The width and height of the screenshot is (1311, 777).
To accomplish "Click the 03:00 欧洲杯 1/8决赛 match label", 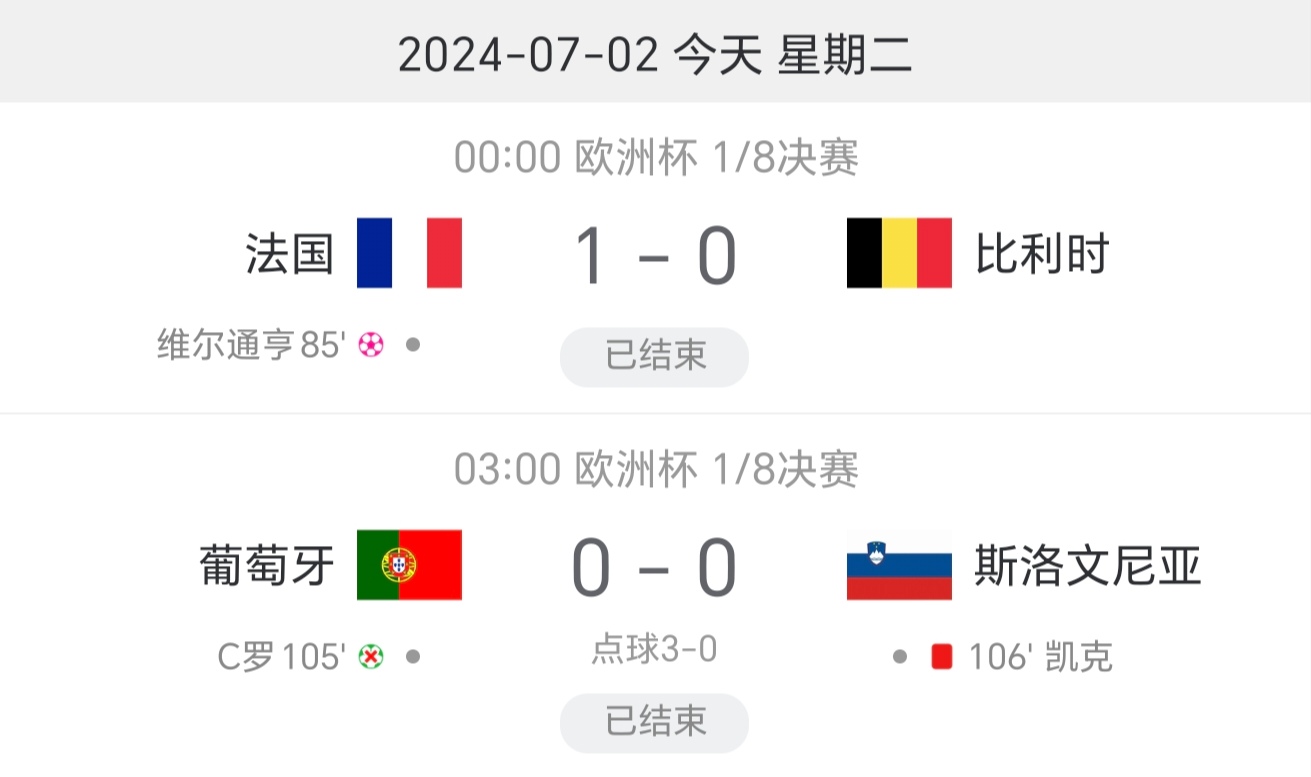I will [x=655, y=470].
